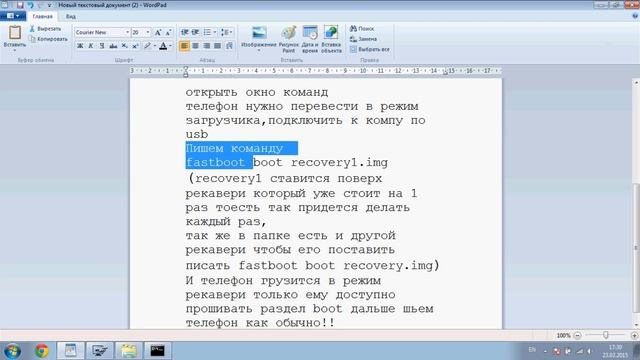The width and height of the screenshot is (640, 360).
Task: Toggle strikethrough formatting
Action: click(113, 46)
